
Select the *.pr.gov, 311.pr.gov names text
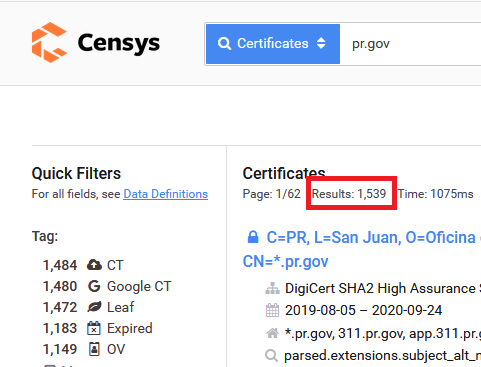tap(383, 333)
